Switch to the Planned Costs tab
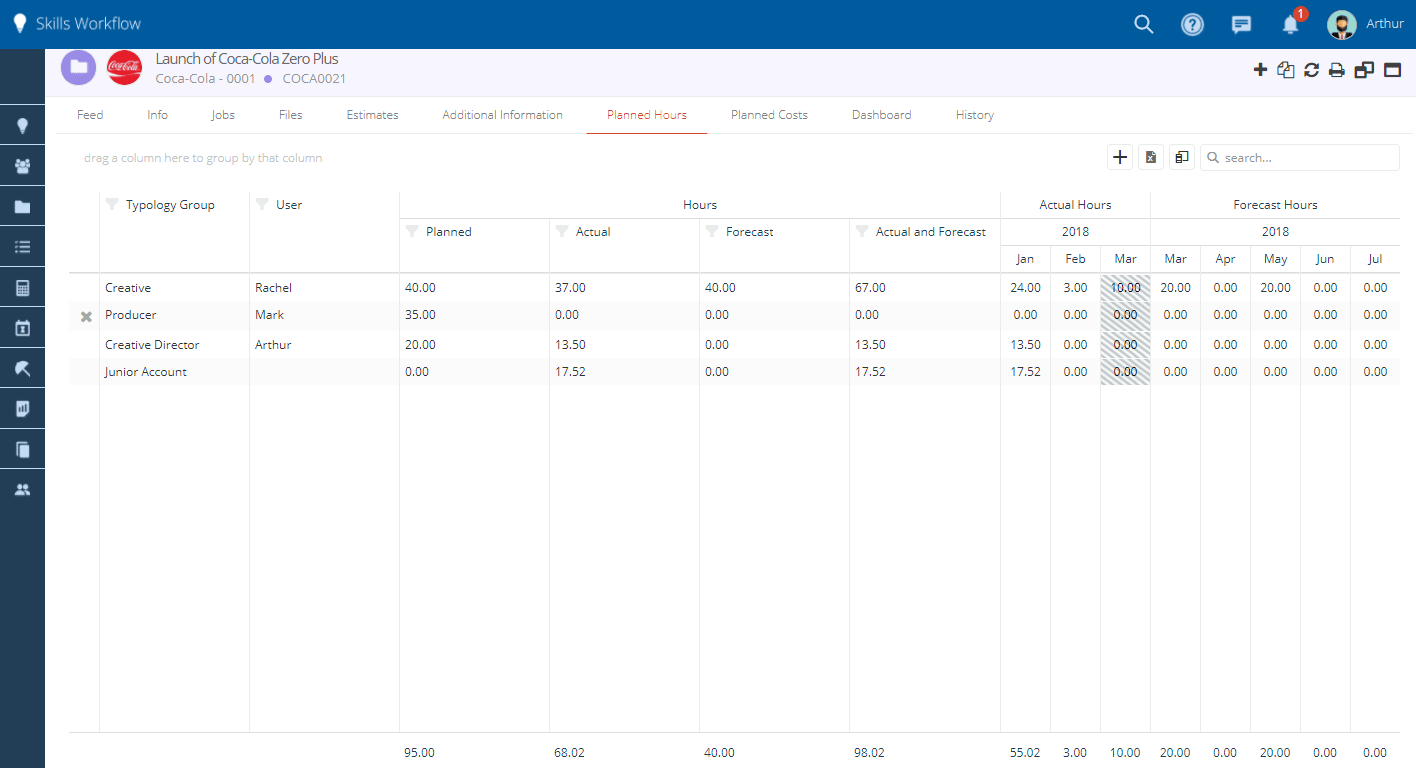This screenshot has width=1416, height=768. pyautogui.click(x=769, y=115)
